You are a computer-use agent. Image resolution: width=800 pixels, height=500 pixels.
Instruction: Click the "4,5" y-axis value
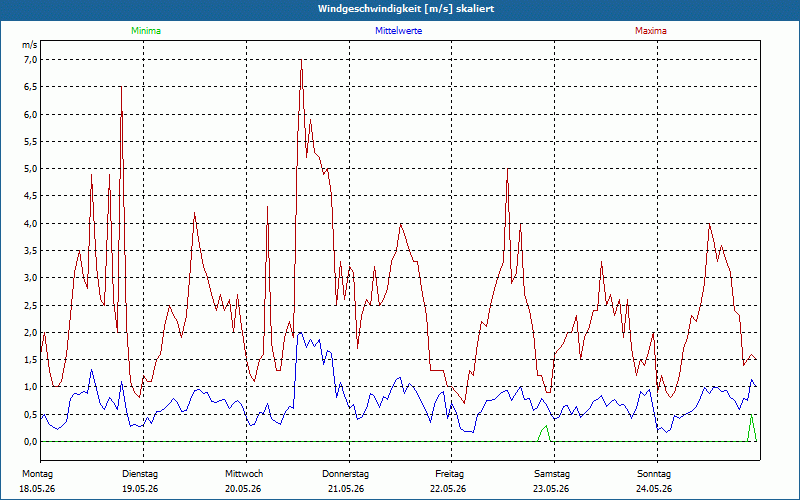pos(31,196)
